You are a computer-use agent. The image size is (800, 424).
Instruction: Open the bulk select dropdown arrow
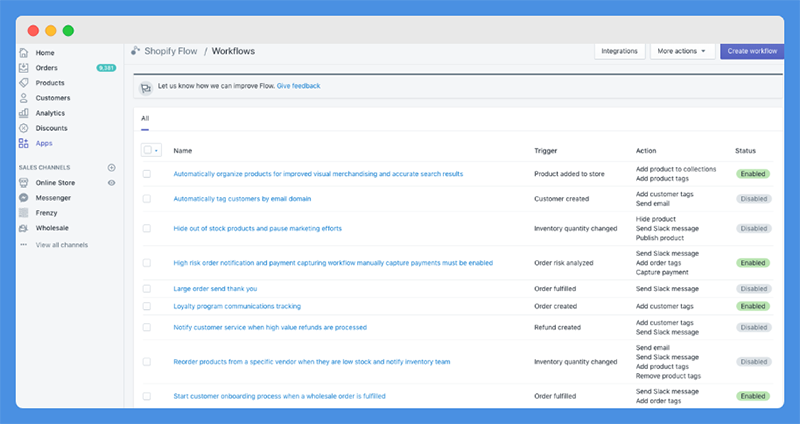(156, 151)
